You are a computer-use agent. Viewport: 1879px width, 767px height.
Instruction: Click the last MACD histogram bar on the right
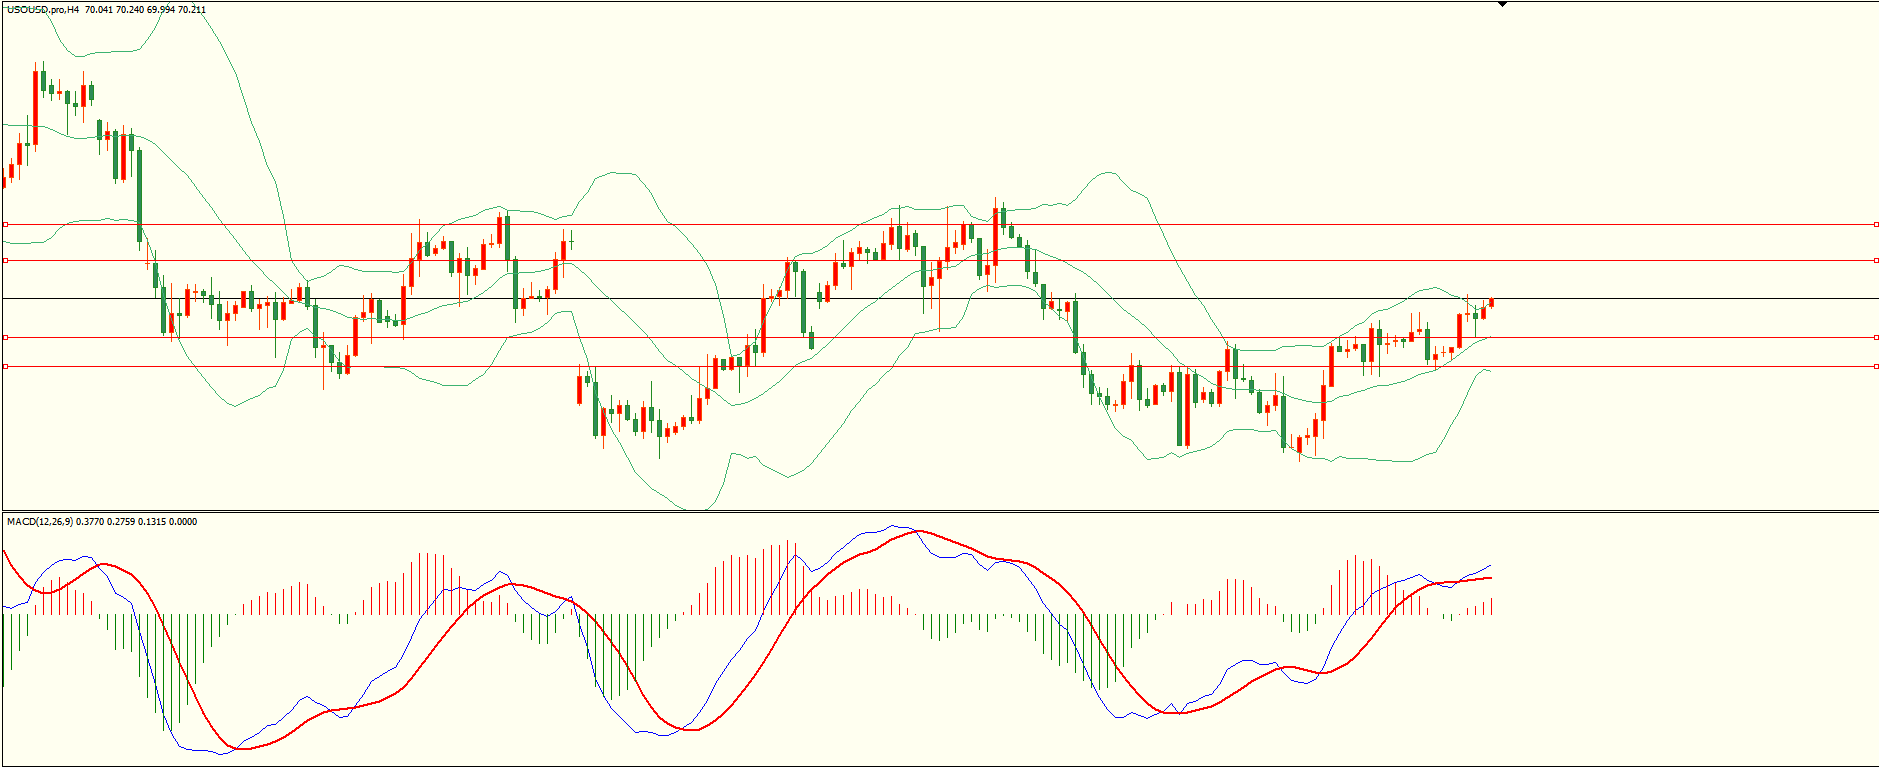(x=1491, y=606)
